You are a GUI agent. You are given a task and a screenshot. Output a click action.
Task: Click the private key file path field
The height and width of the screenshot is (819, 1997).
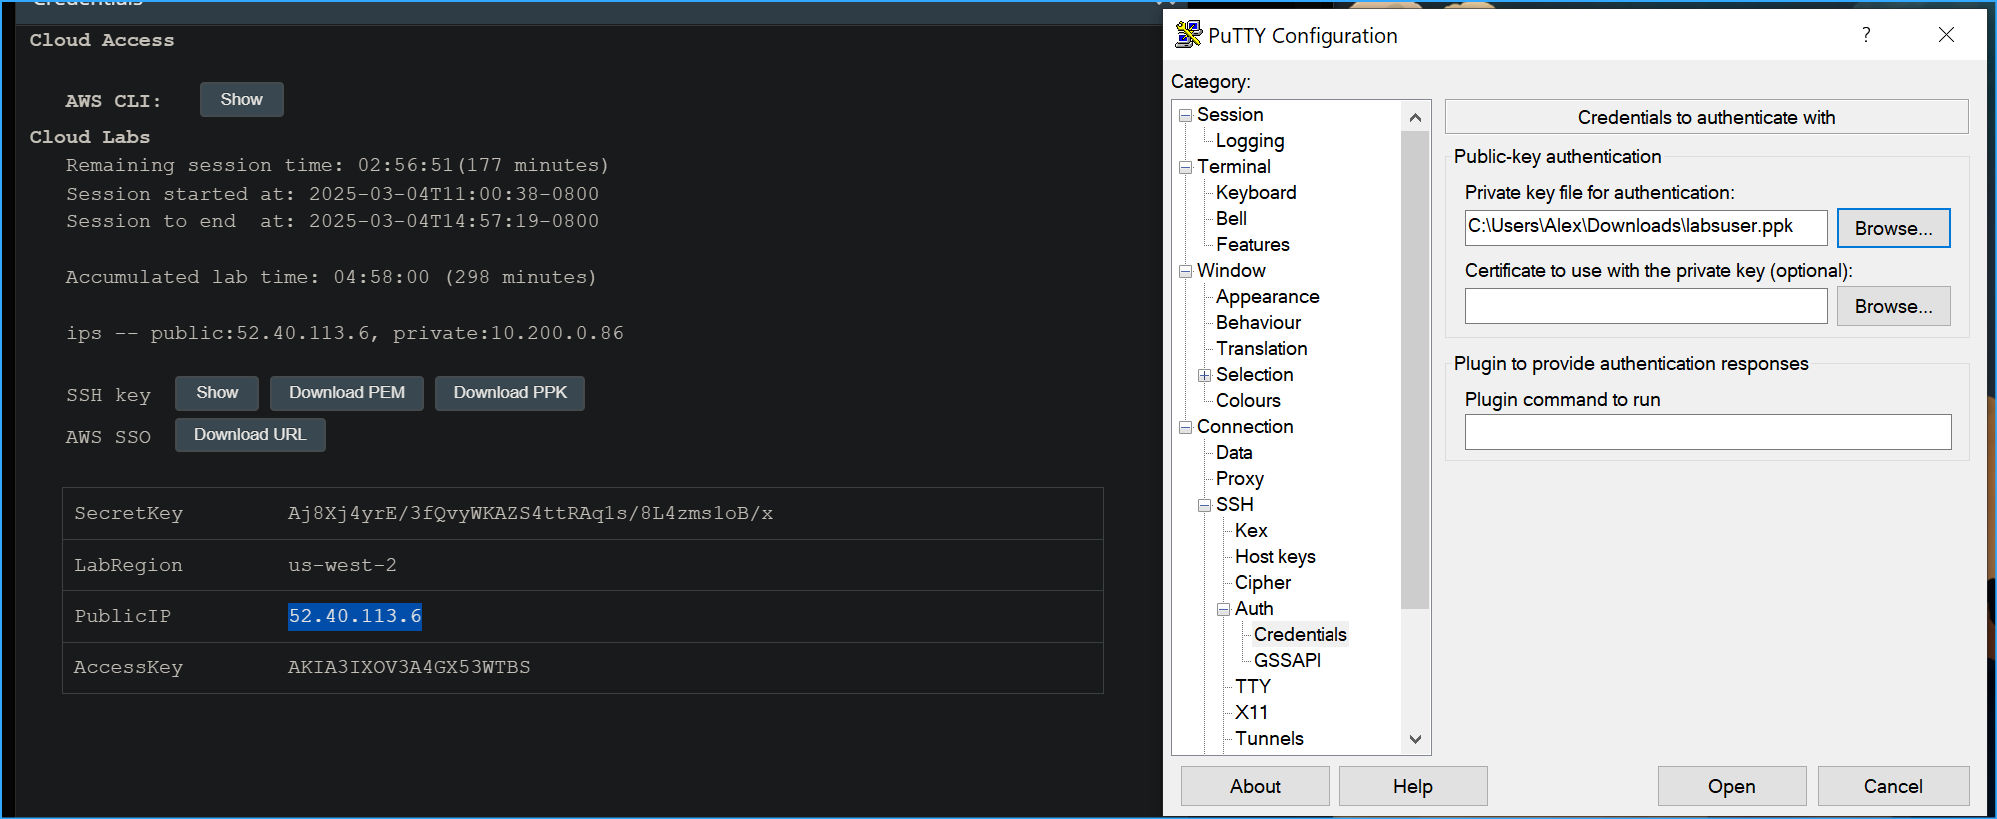[1646, 228]
